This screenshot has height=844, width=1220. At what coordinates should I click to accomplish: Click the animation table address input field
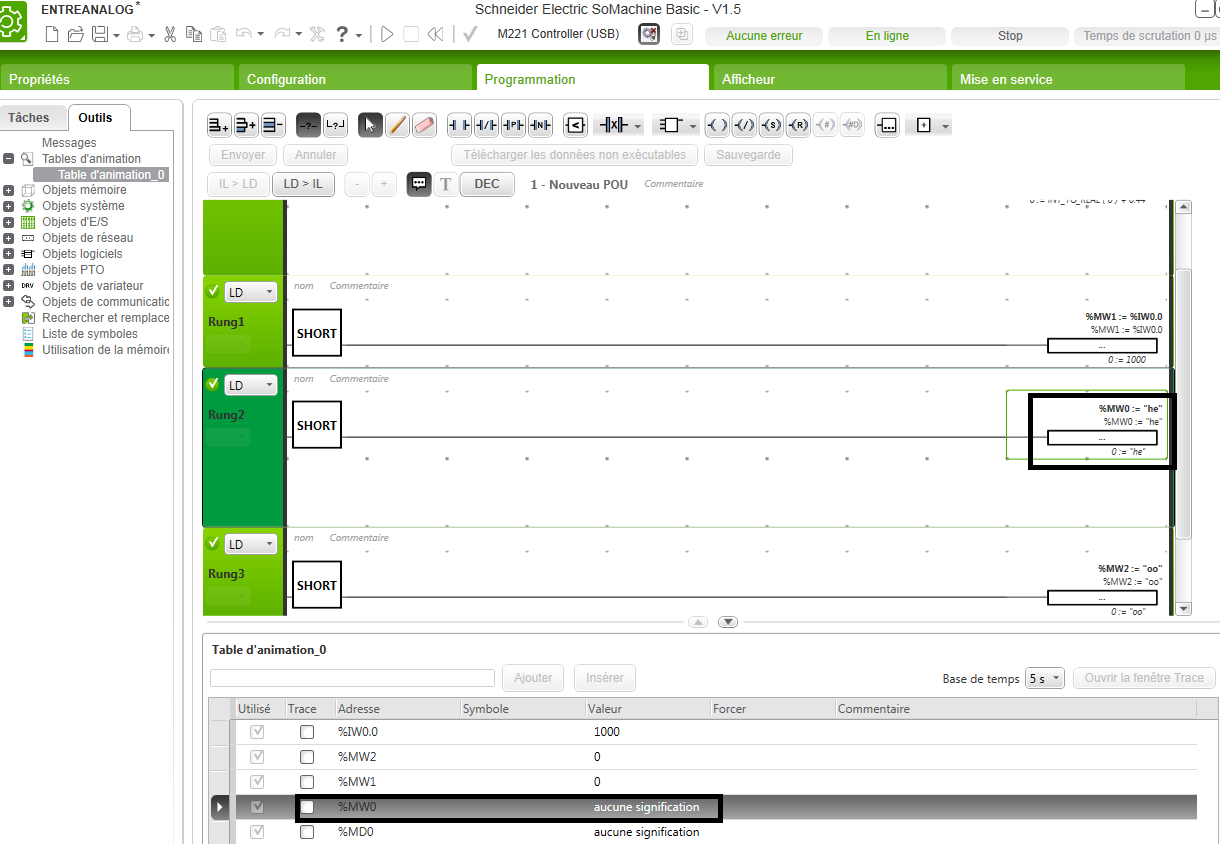[352, 678]
